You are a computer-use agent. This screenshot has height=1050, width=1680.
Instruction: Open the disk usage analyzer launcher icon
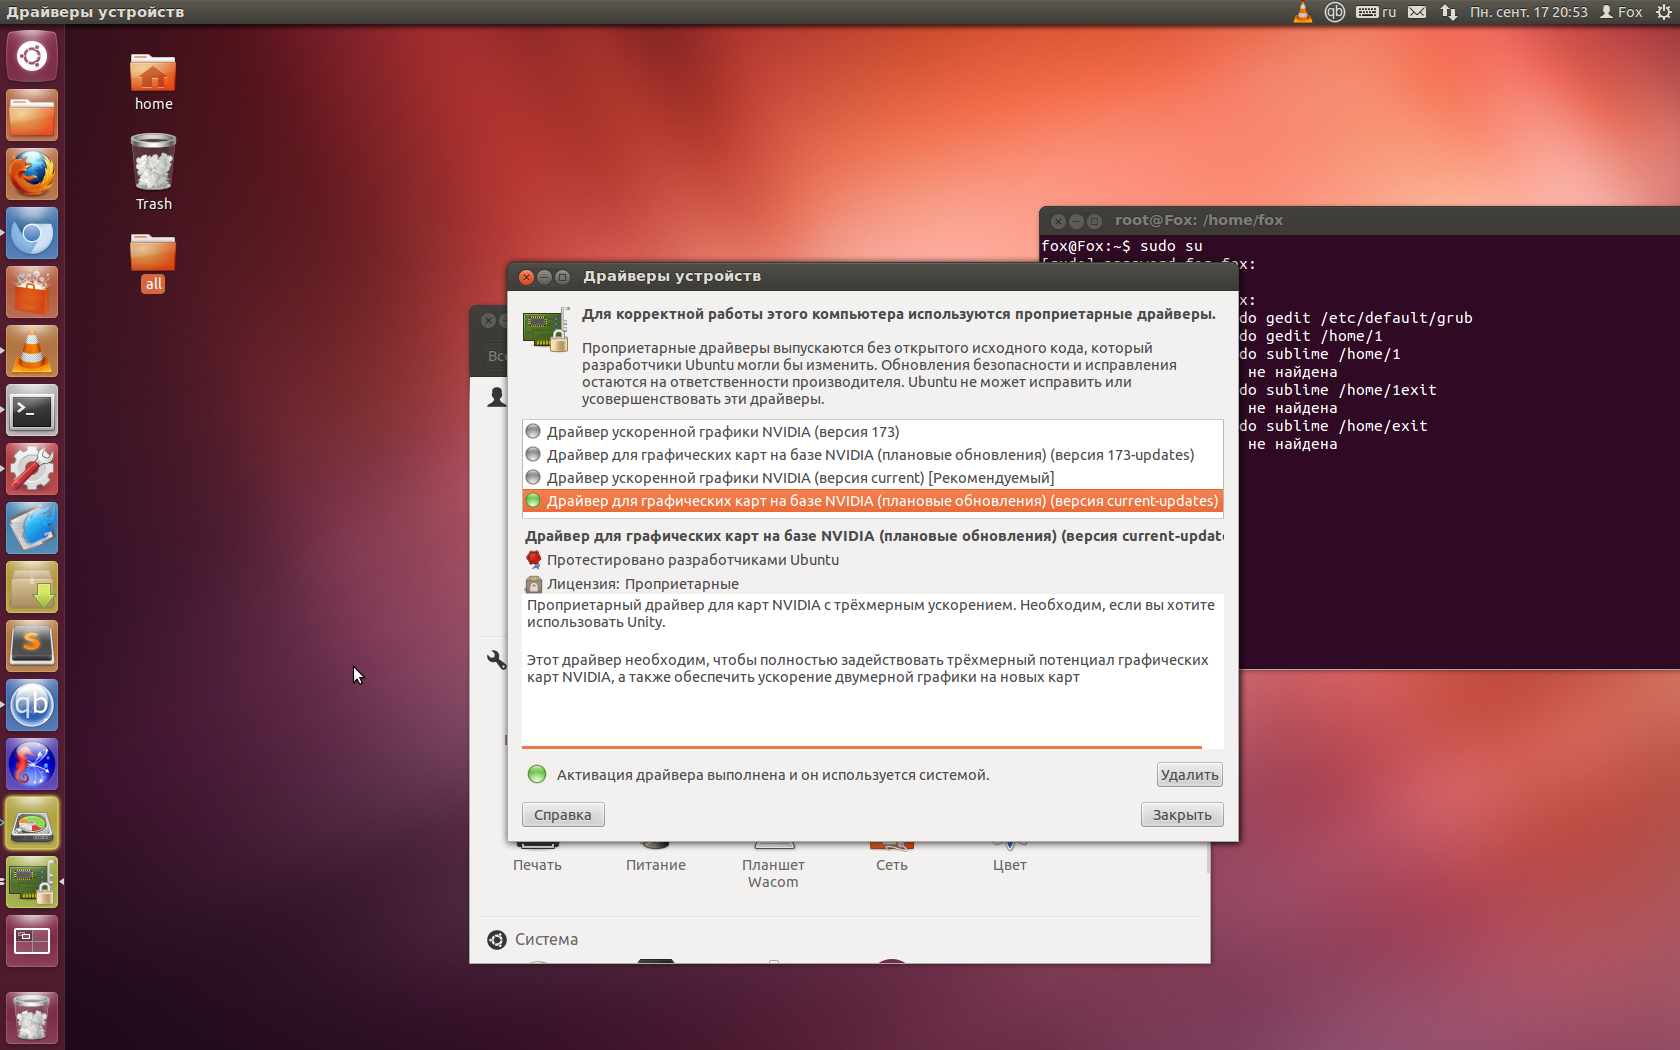point(32,823)
